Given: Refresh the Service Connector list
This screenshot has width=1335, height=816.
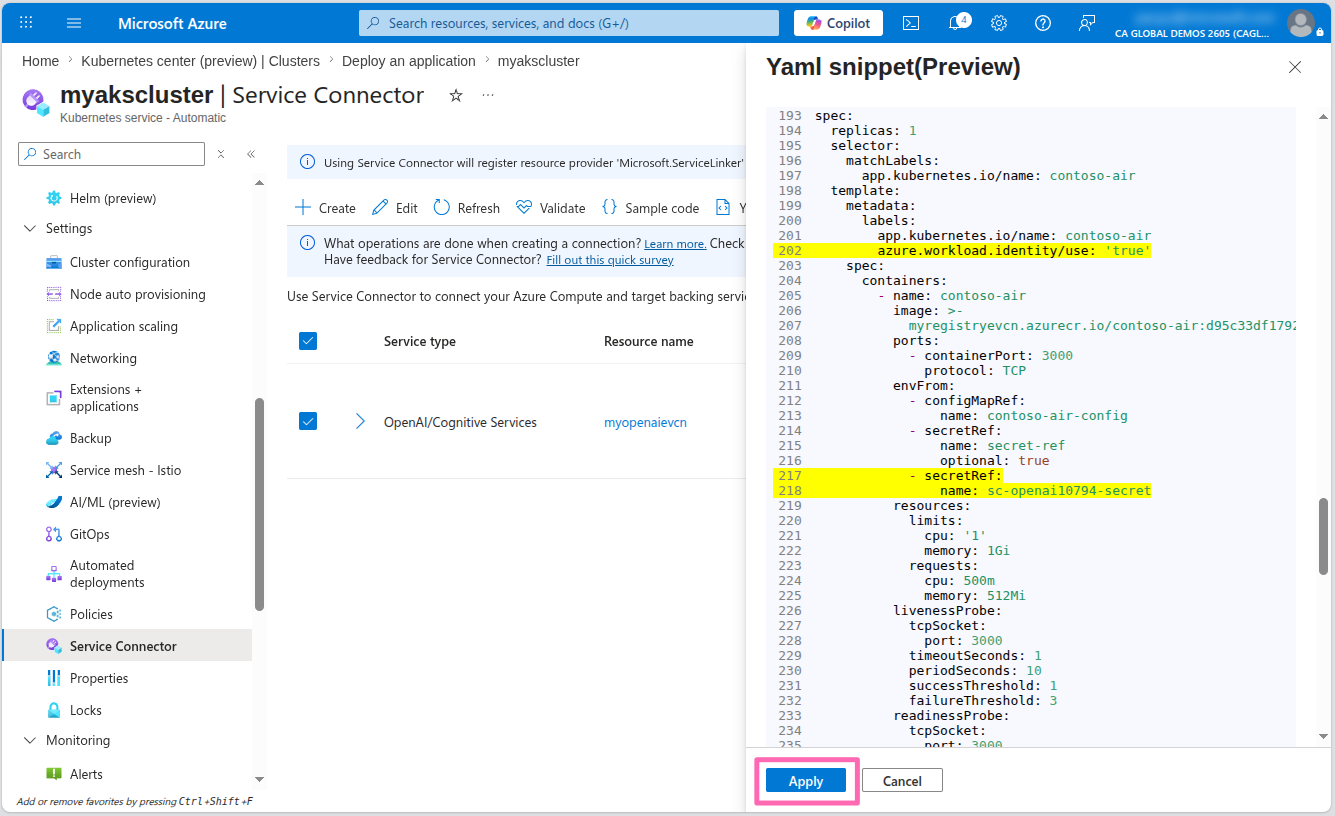Looking at the screenshot, I should (x=466, y=208).
